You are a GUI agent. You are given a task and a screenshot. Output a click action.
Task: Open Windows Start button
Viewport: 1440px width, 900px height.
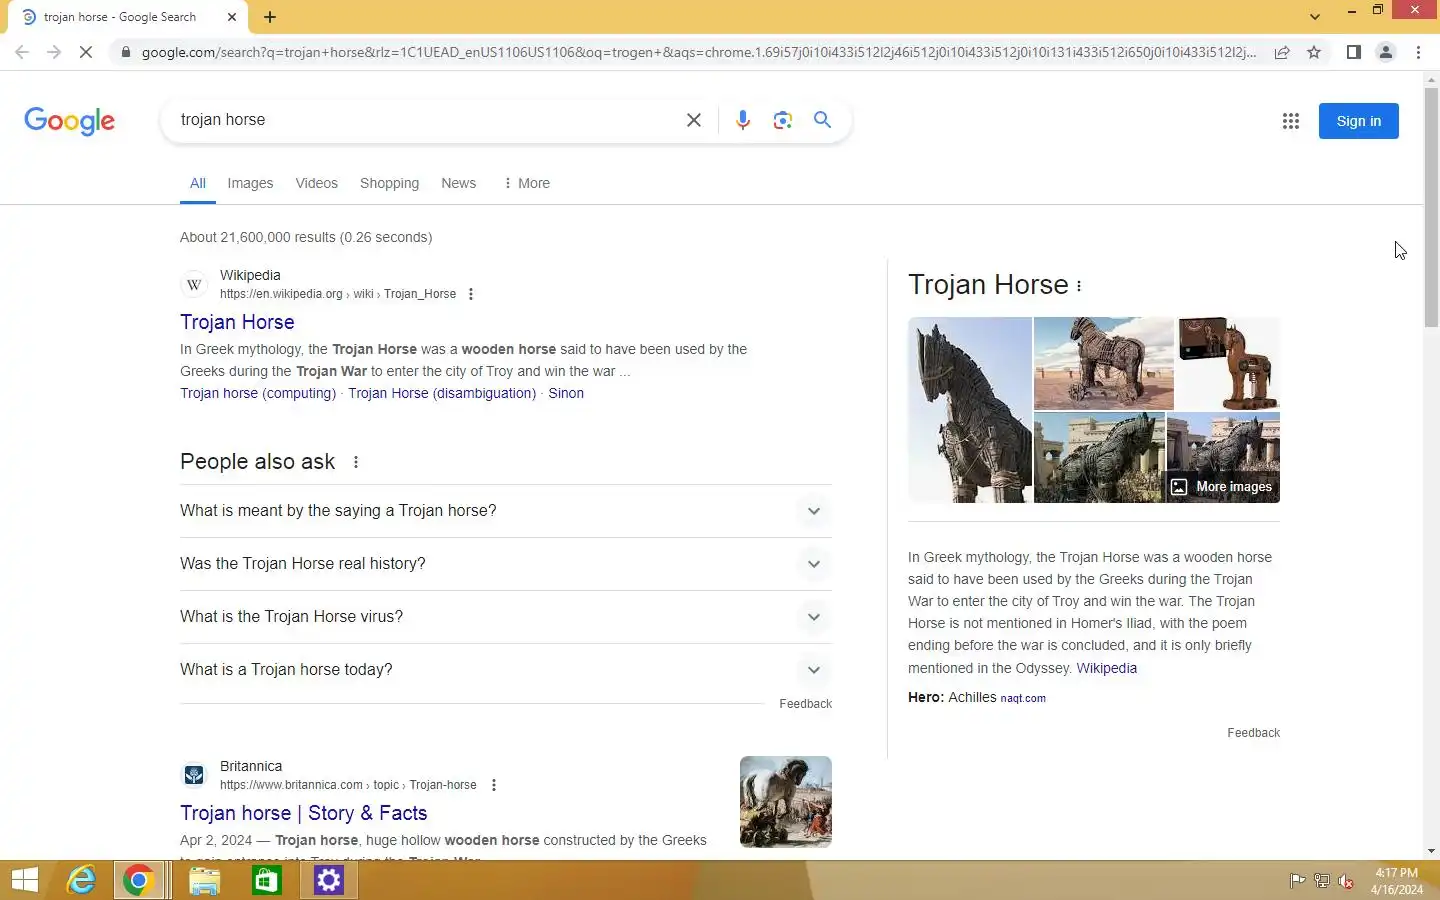pos(25,881)
